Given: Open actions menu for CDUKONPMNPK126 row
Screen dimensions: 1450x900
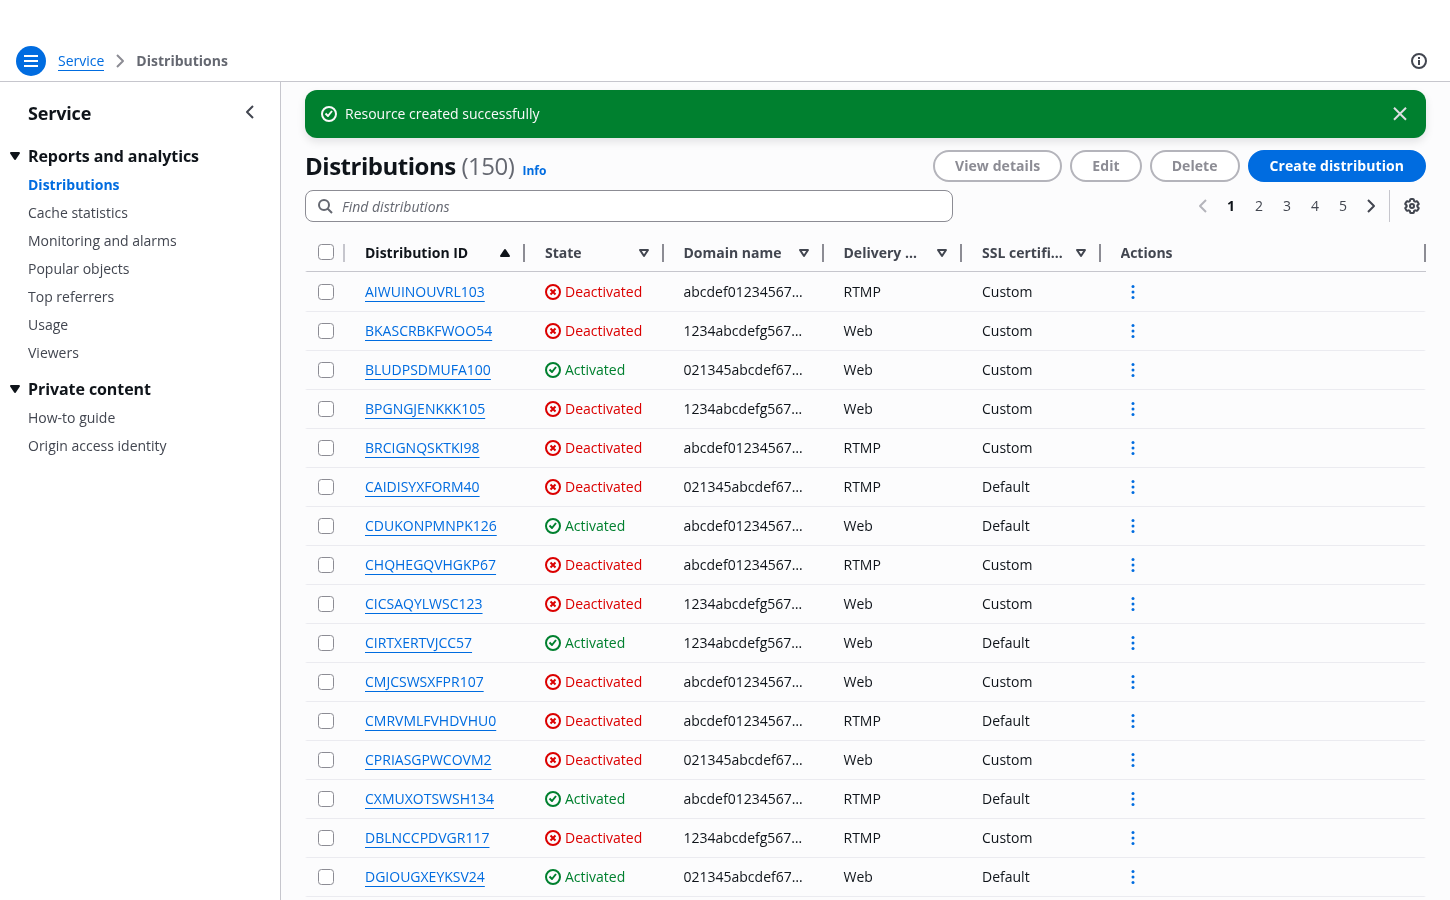Looking at the screenshot, I should coord(1132,526).
